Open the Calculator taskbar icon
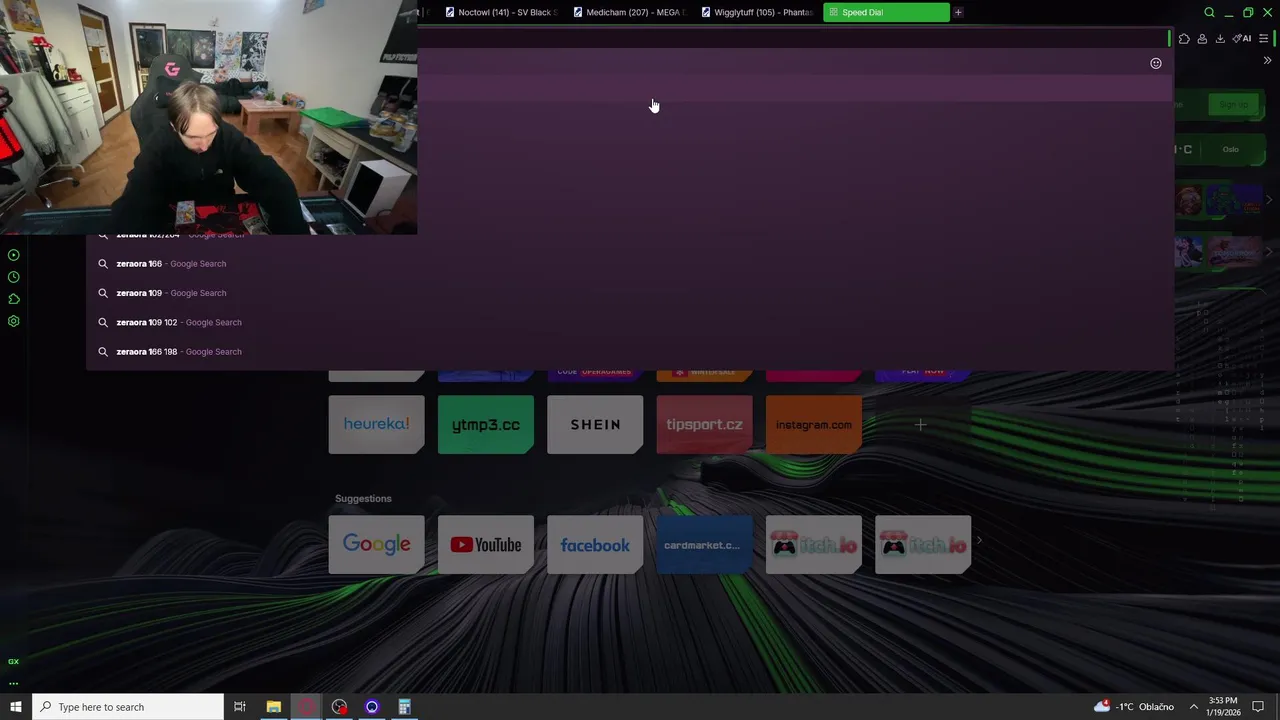1280x720 pixels. click(404, 707)
